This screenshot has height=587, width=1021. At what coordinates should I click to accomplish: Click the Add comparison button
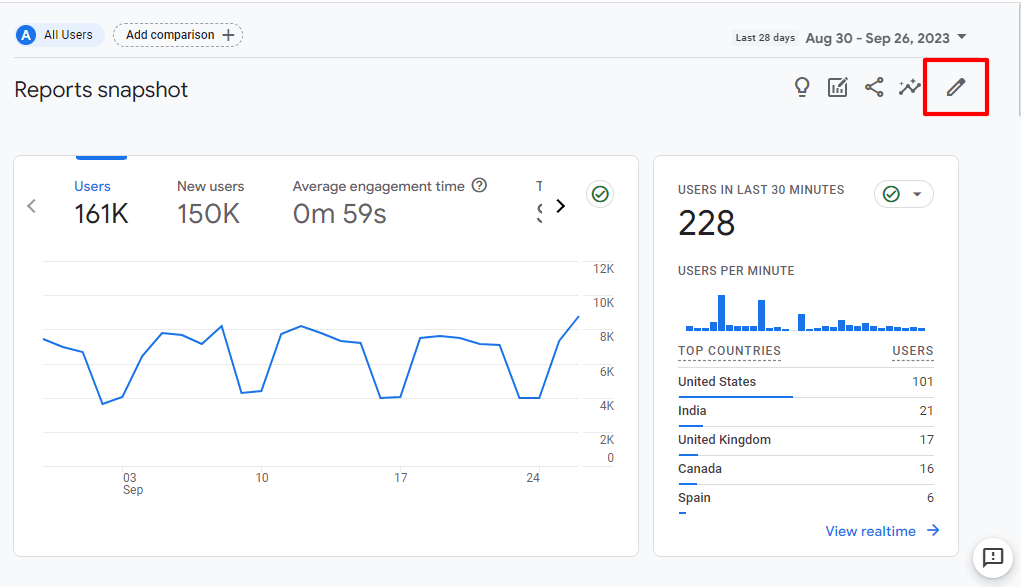pos(177,35)
